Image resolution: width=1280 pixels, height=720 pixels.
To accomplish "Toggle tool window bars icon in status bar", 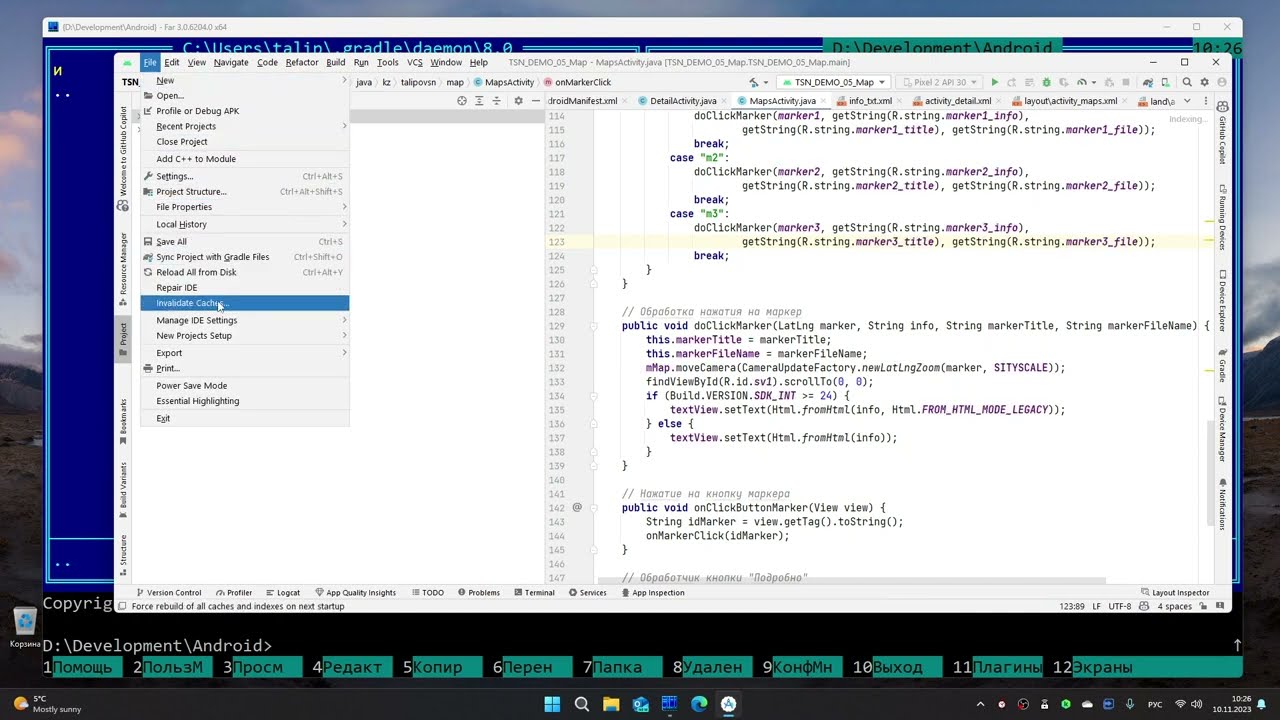I will click(x=122, y=606).
